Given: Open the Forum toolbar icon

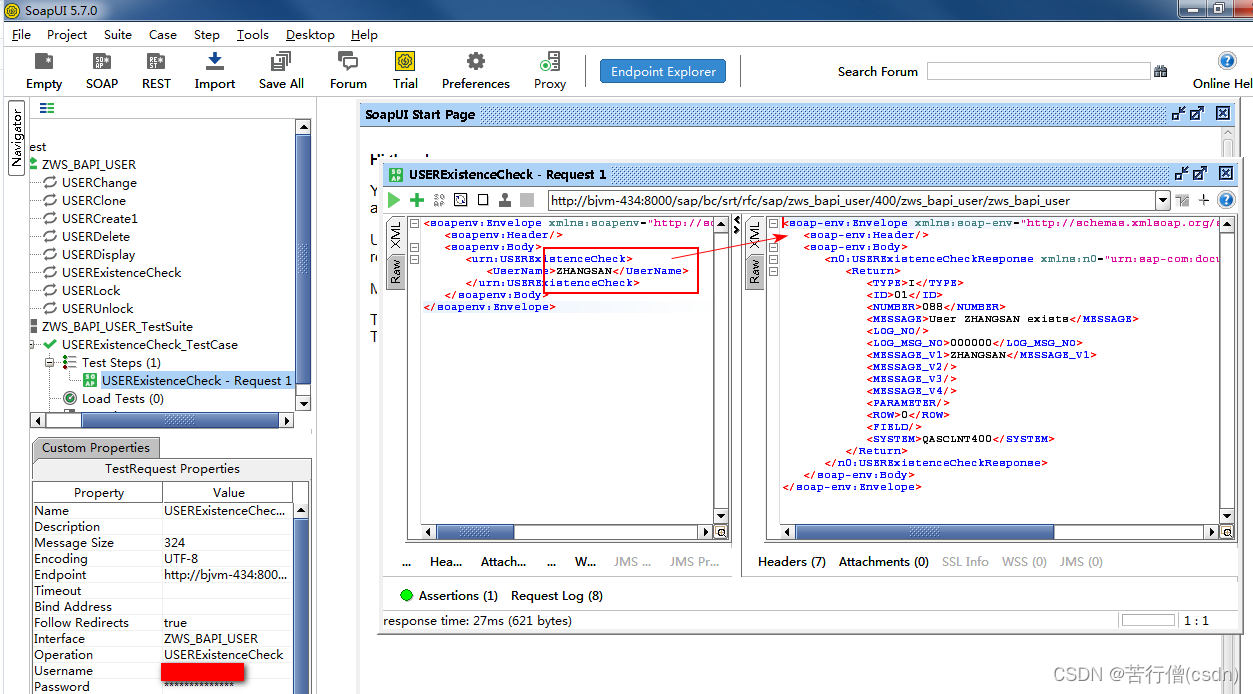Looking at the screenshot, I should tap(348, 62).
